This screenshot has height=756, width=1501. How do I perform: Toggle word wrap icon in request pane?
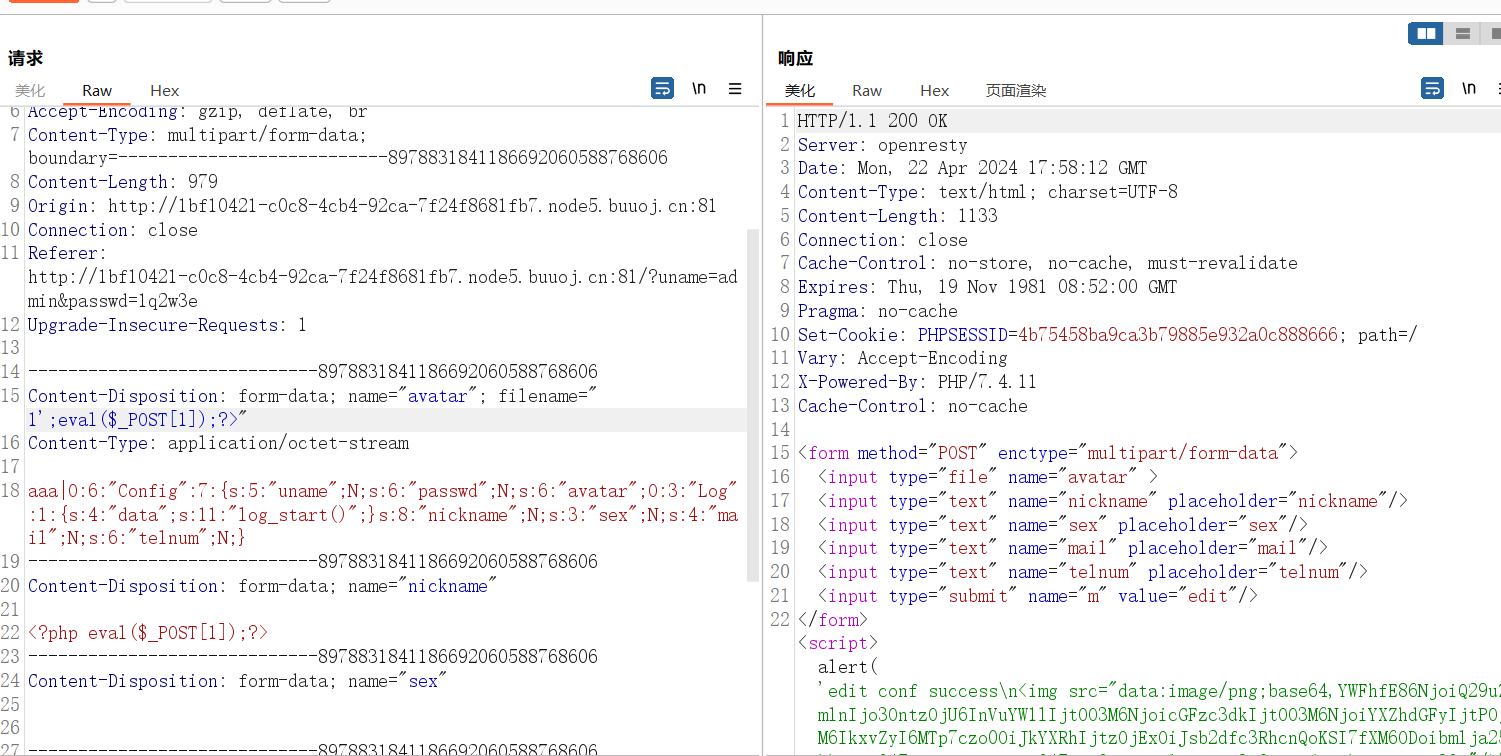[x=662, y=89]
